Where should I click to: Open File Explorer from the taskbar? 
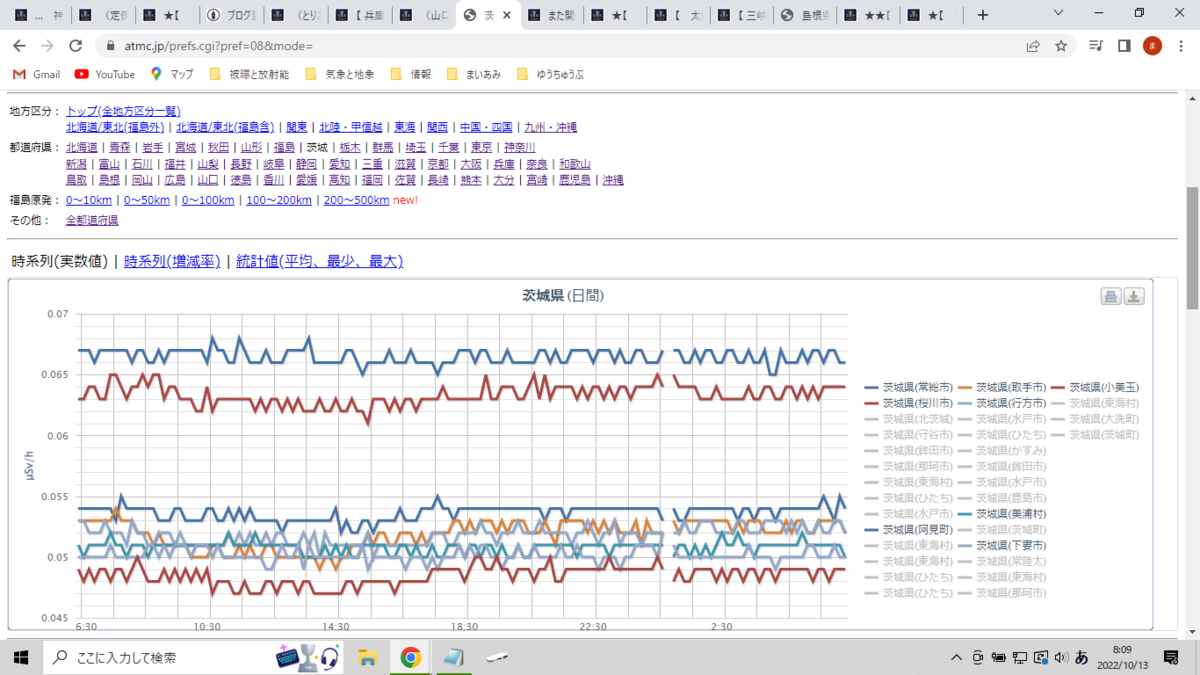367,657
